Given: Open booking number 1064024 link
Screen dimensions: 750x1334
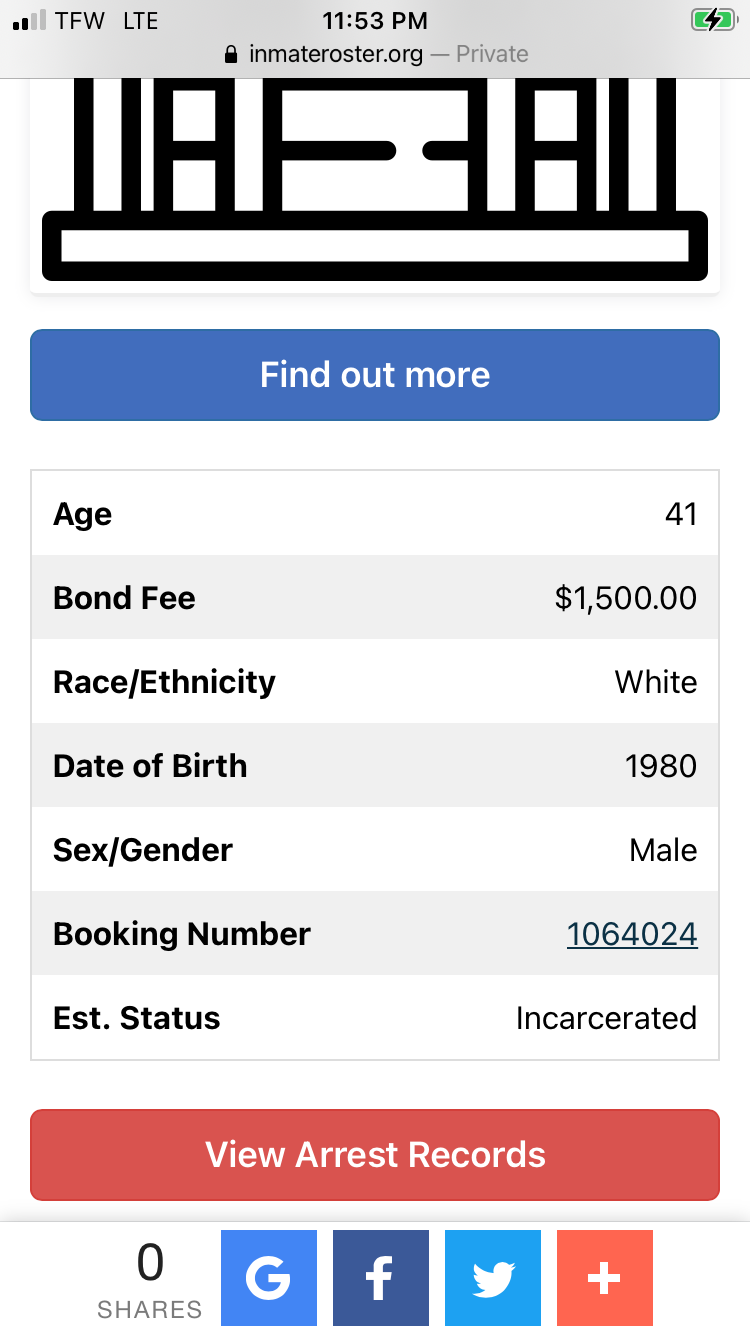Looking at the screenshot, I should pyautogui.click(x=632, y=934).
